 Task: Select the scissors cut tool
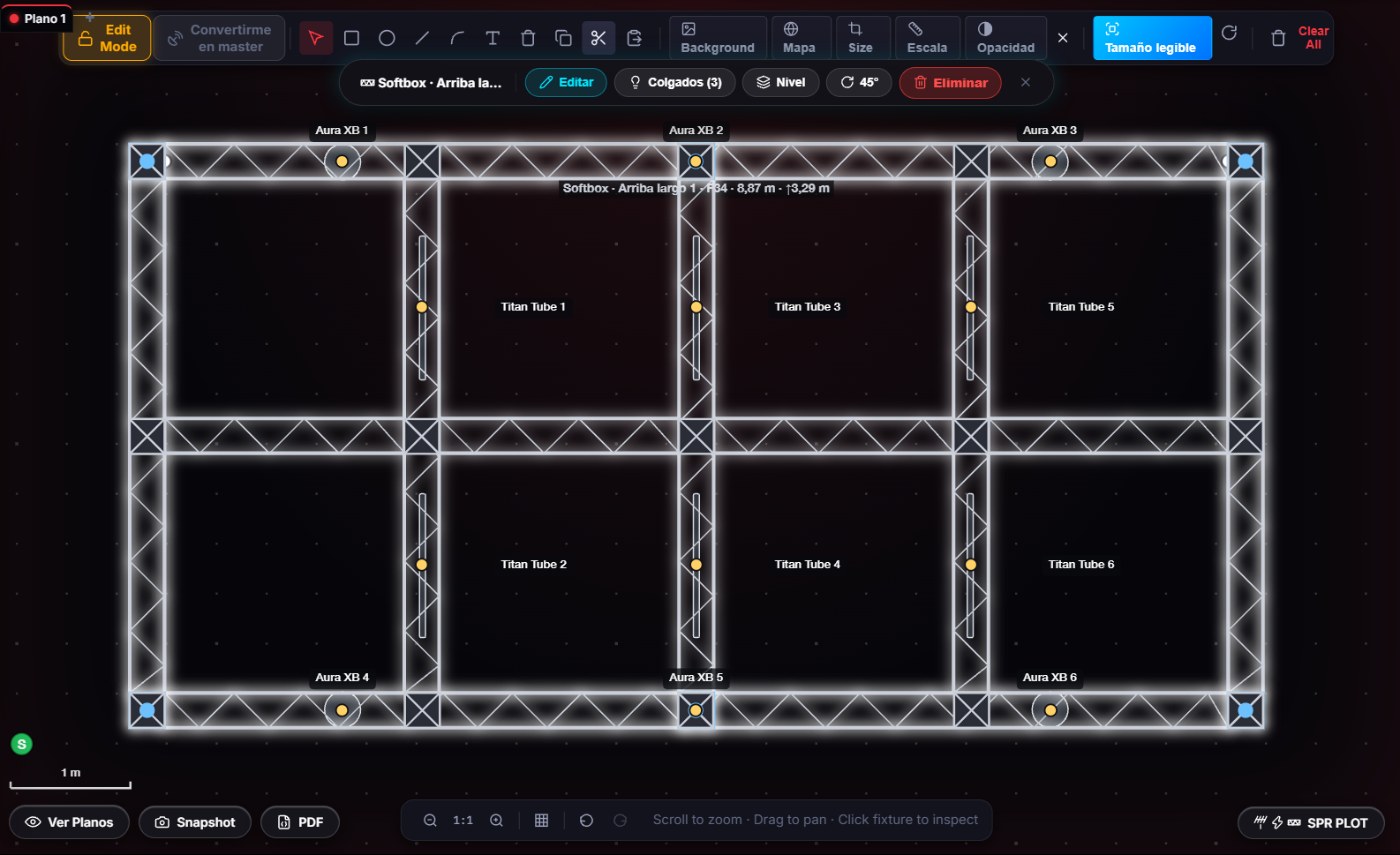[x=598, y=38]
